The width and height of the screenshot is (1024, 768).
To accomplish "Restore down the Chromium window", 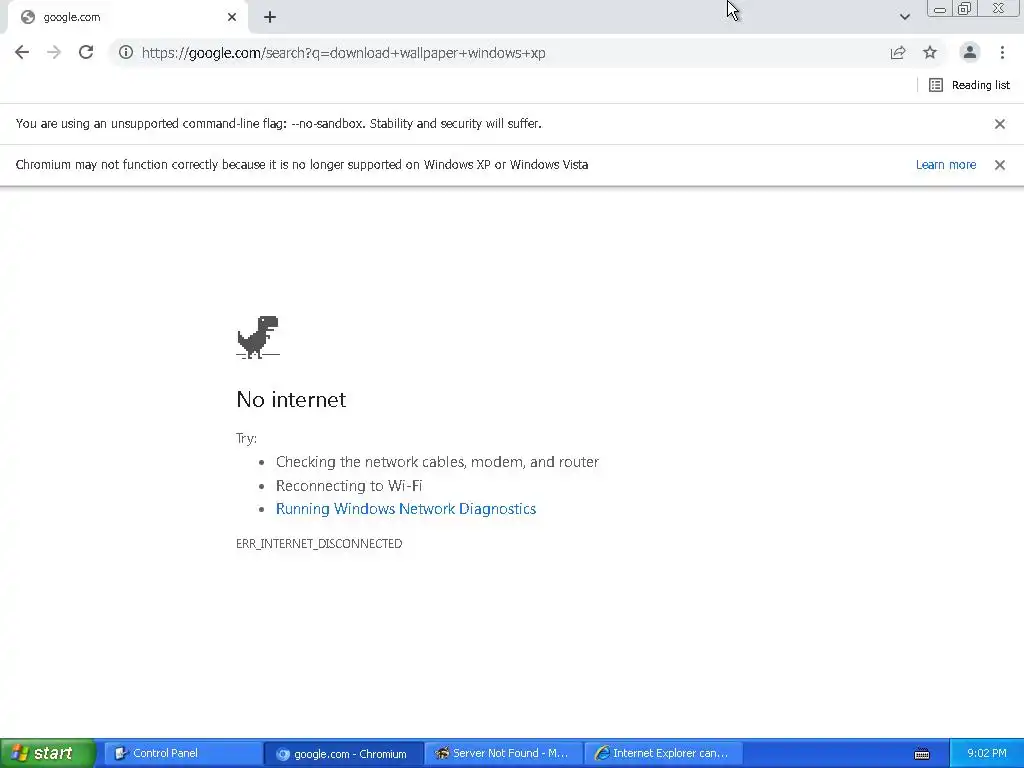I will pos(964,8).
